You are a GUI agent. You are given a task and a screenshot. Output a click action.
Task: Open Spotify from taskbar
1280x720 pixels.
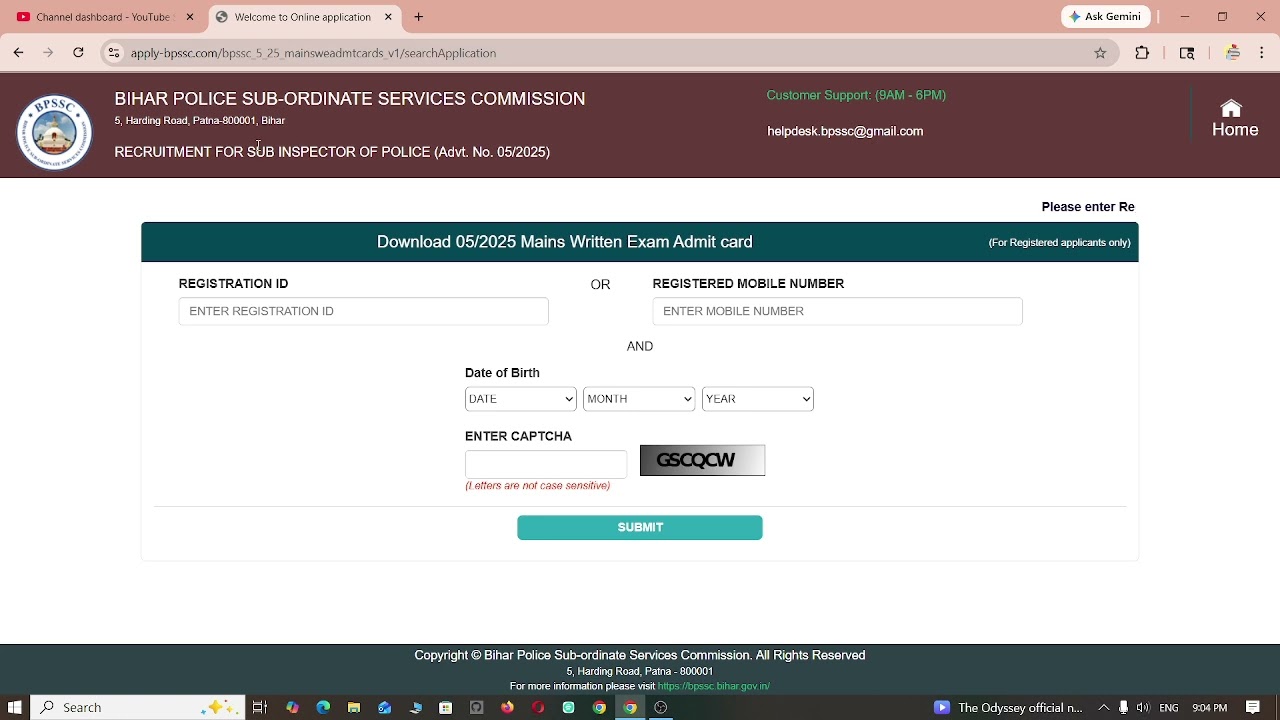point(569,707)
